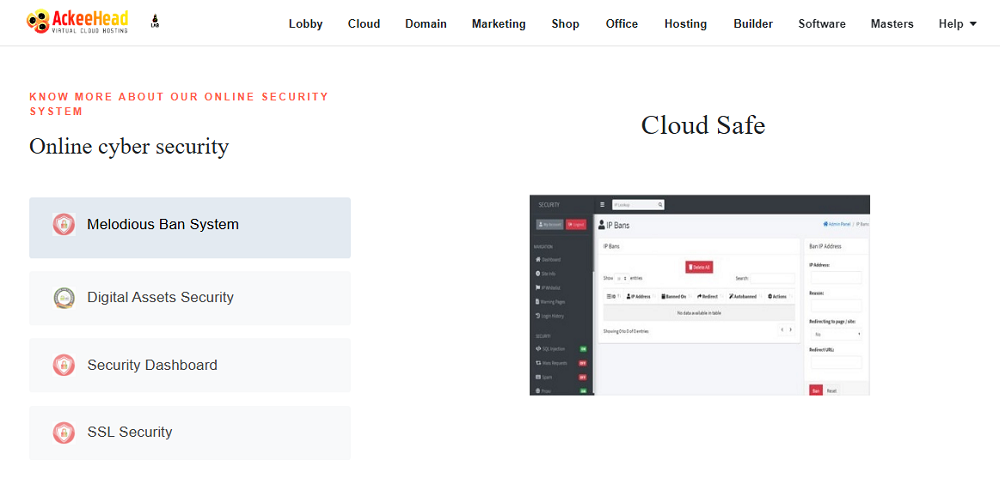Image resolution: width=1000 pixels, height=500 pixels.
Task: Navigate to Marketing
Action: point(498,24)
